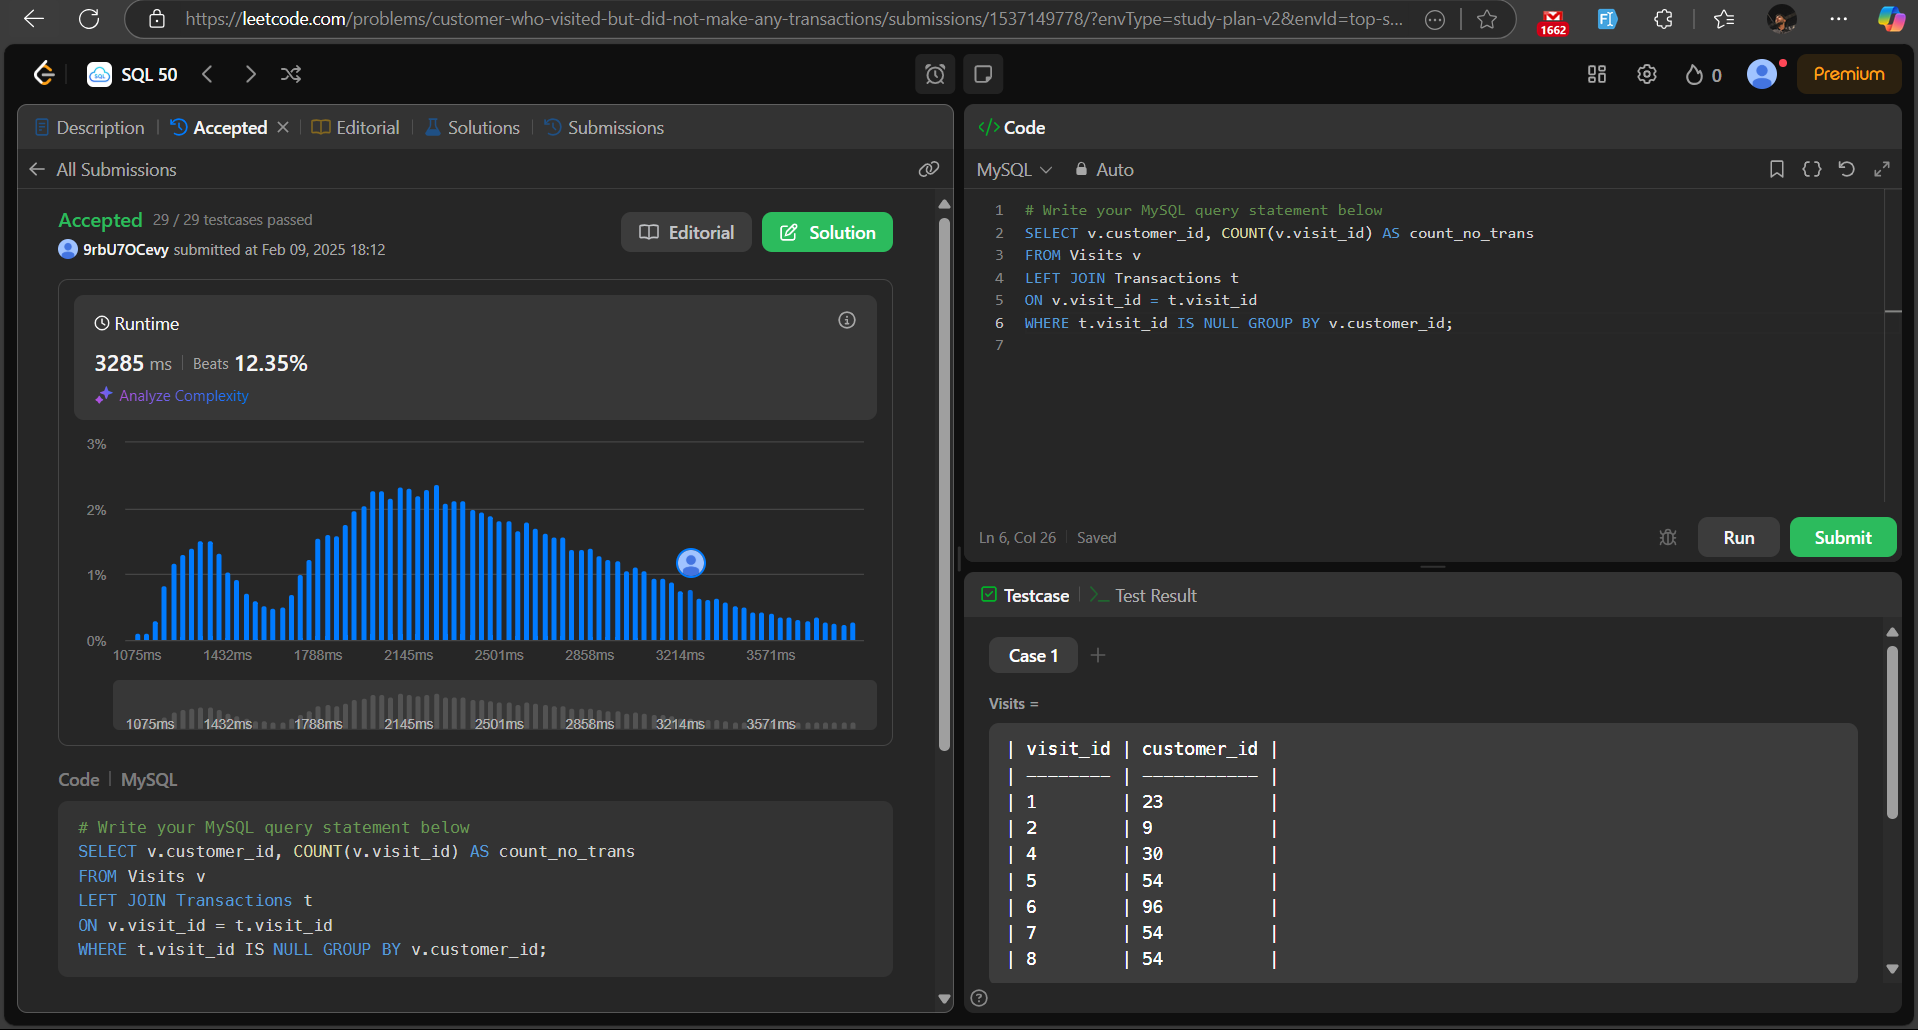1918x1030 pixels.
Task: Click the green Solution button
Action: (x=827, y=232)
